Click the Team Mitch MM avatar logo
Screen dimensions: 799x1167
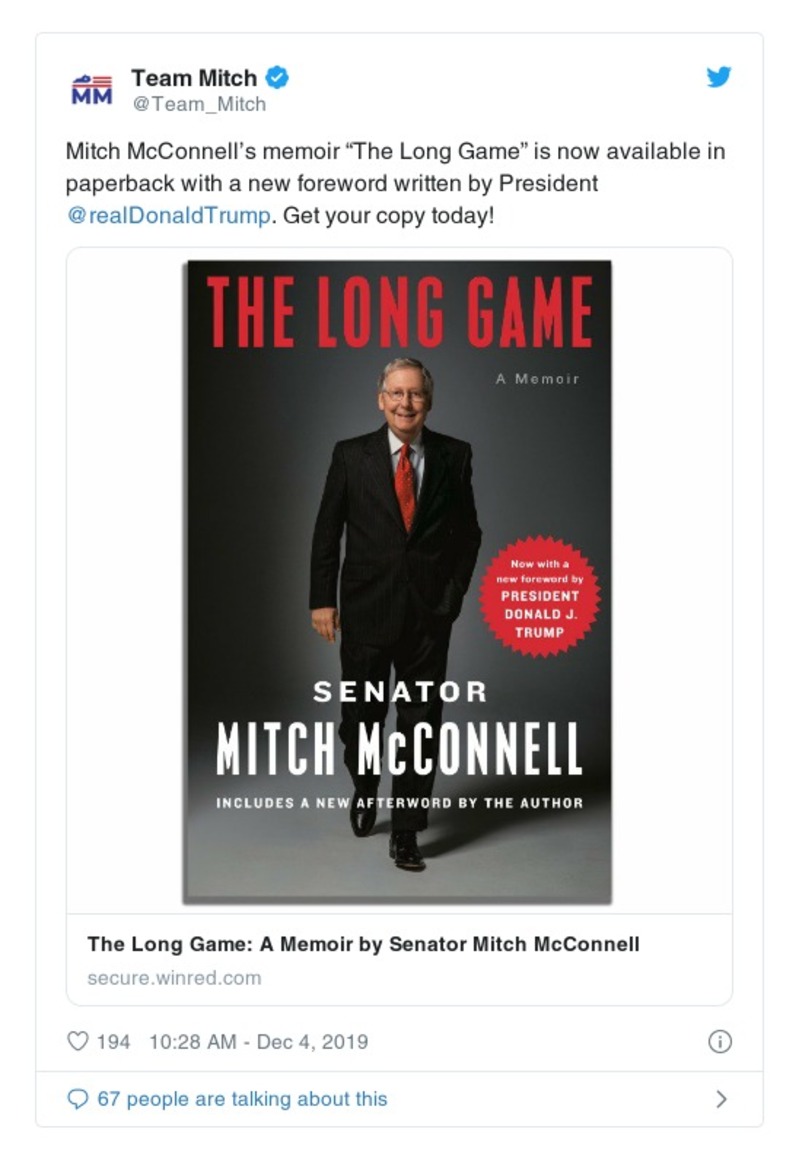coord(92,88)
